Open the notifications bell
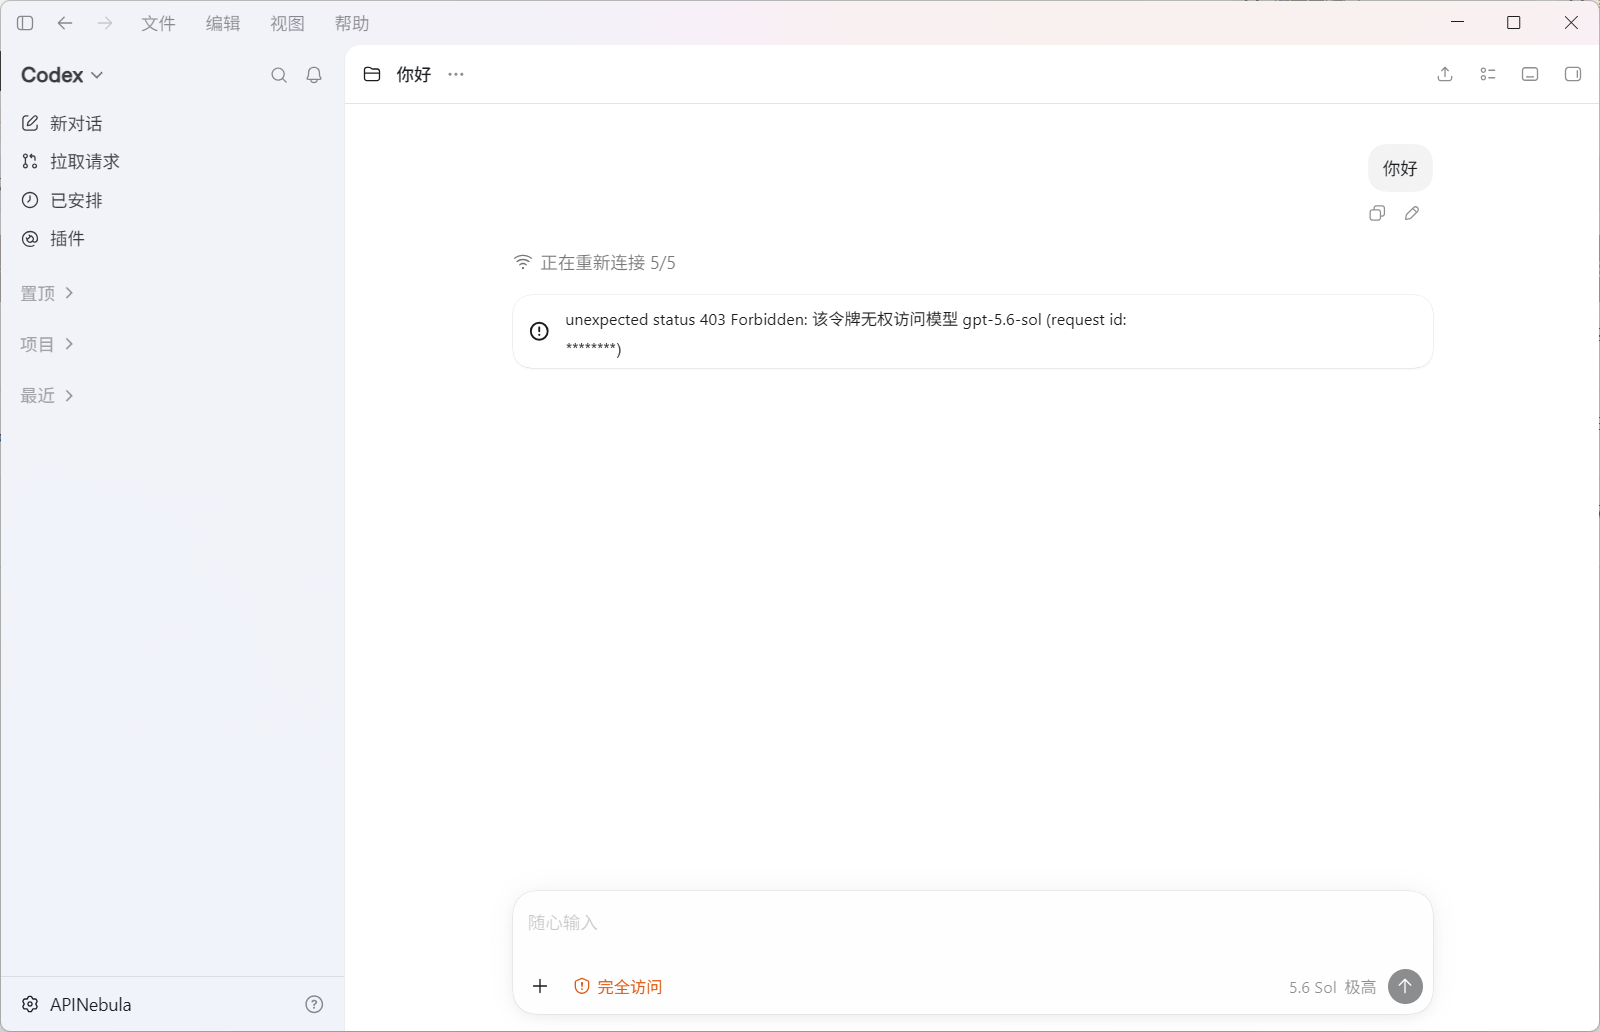Image resolution: width=1600 pixels, height=1032 pixels. click(314, 75)
